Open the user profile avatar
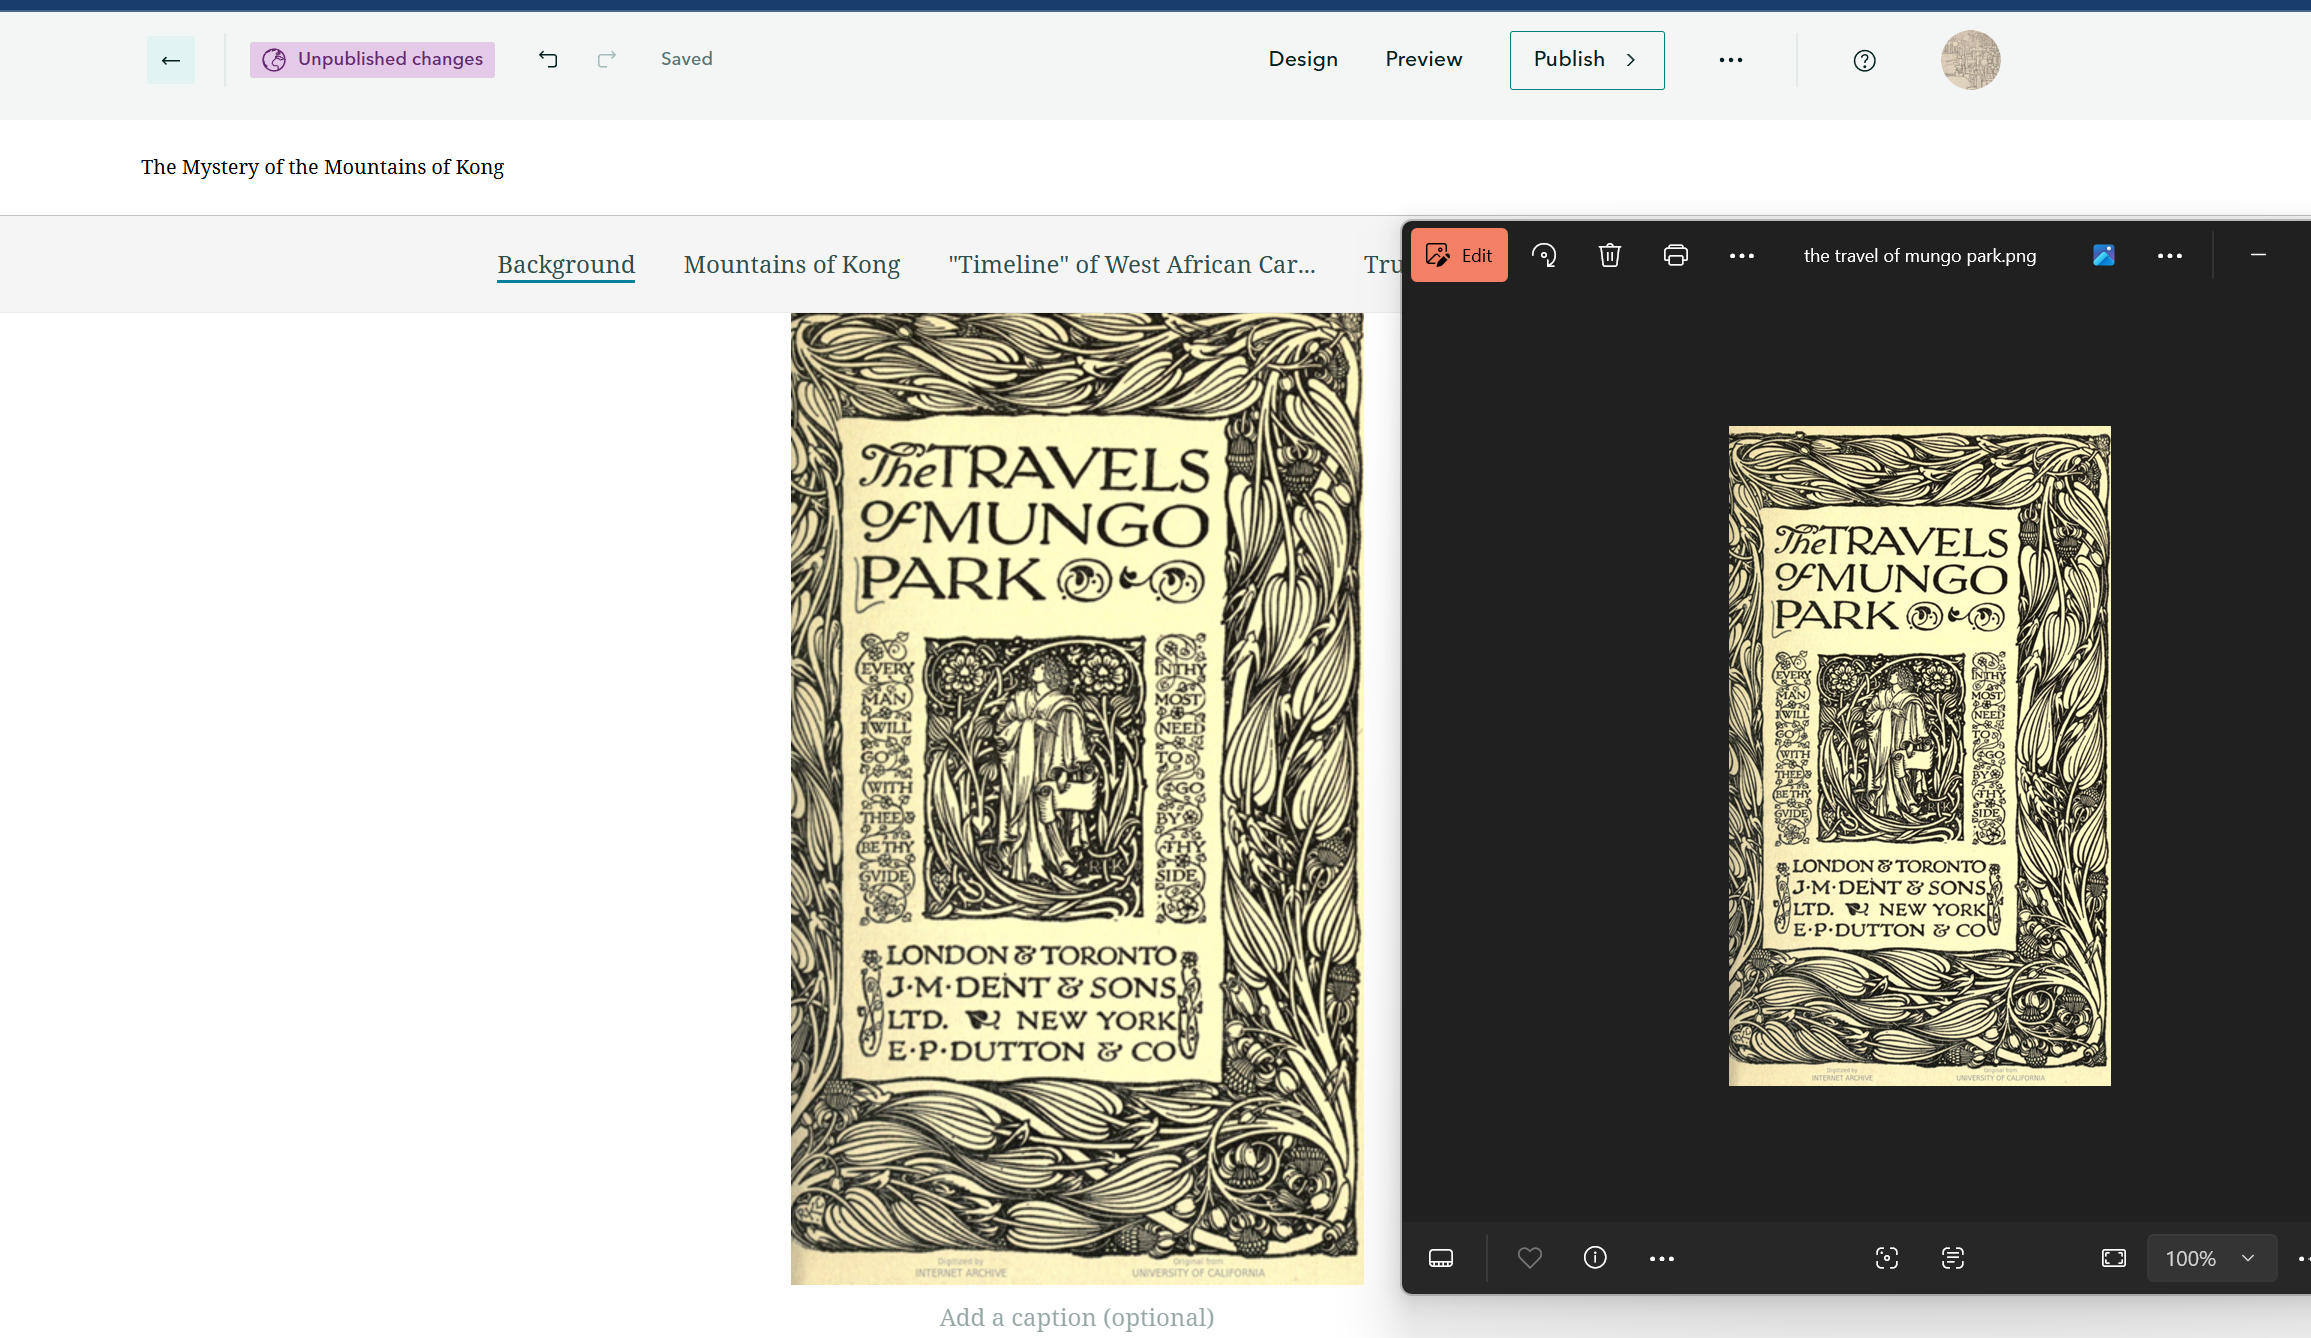 click(x=1970, y=60)
